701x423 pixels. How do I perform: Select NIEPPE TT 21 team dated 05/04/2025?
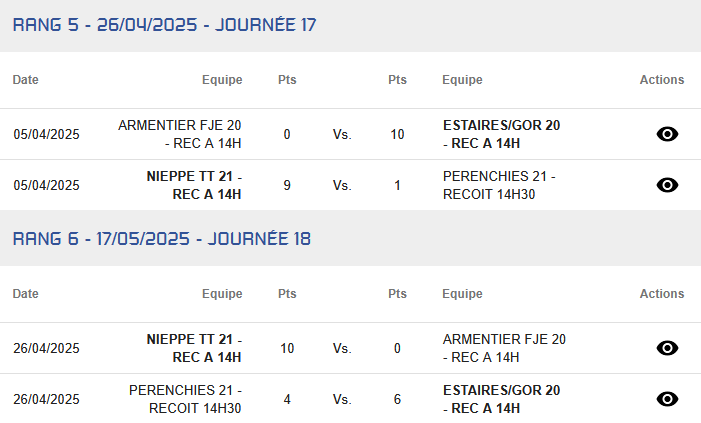pyautogui.click(x=194, y=185)
